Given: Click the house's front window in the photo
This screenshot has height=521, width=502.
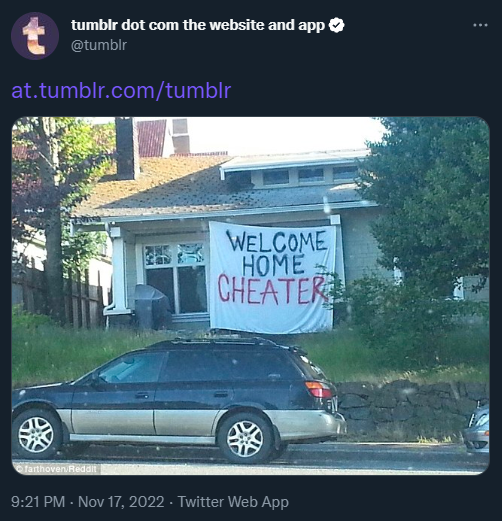Looking at the screenshot, I should 175,279.
